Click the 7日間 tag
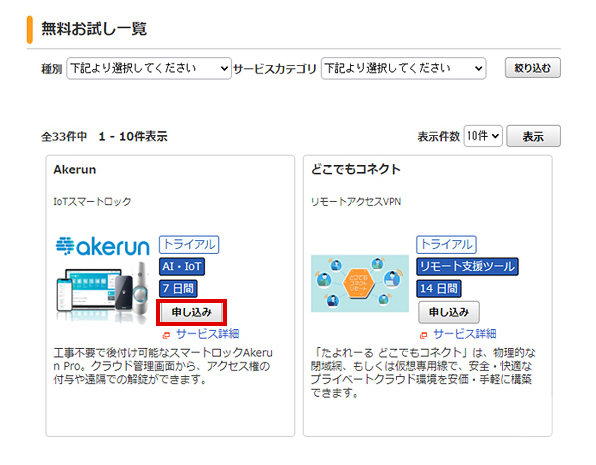The width and height of the screenshot is (596, 465). (x=178, y=289)
